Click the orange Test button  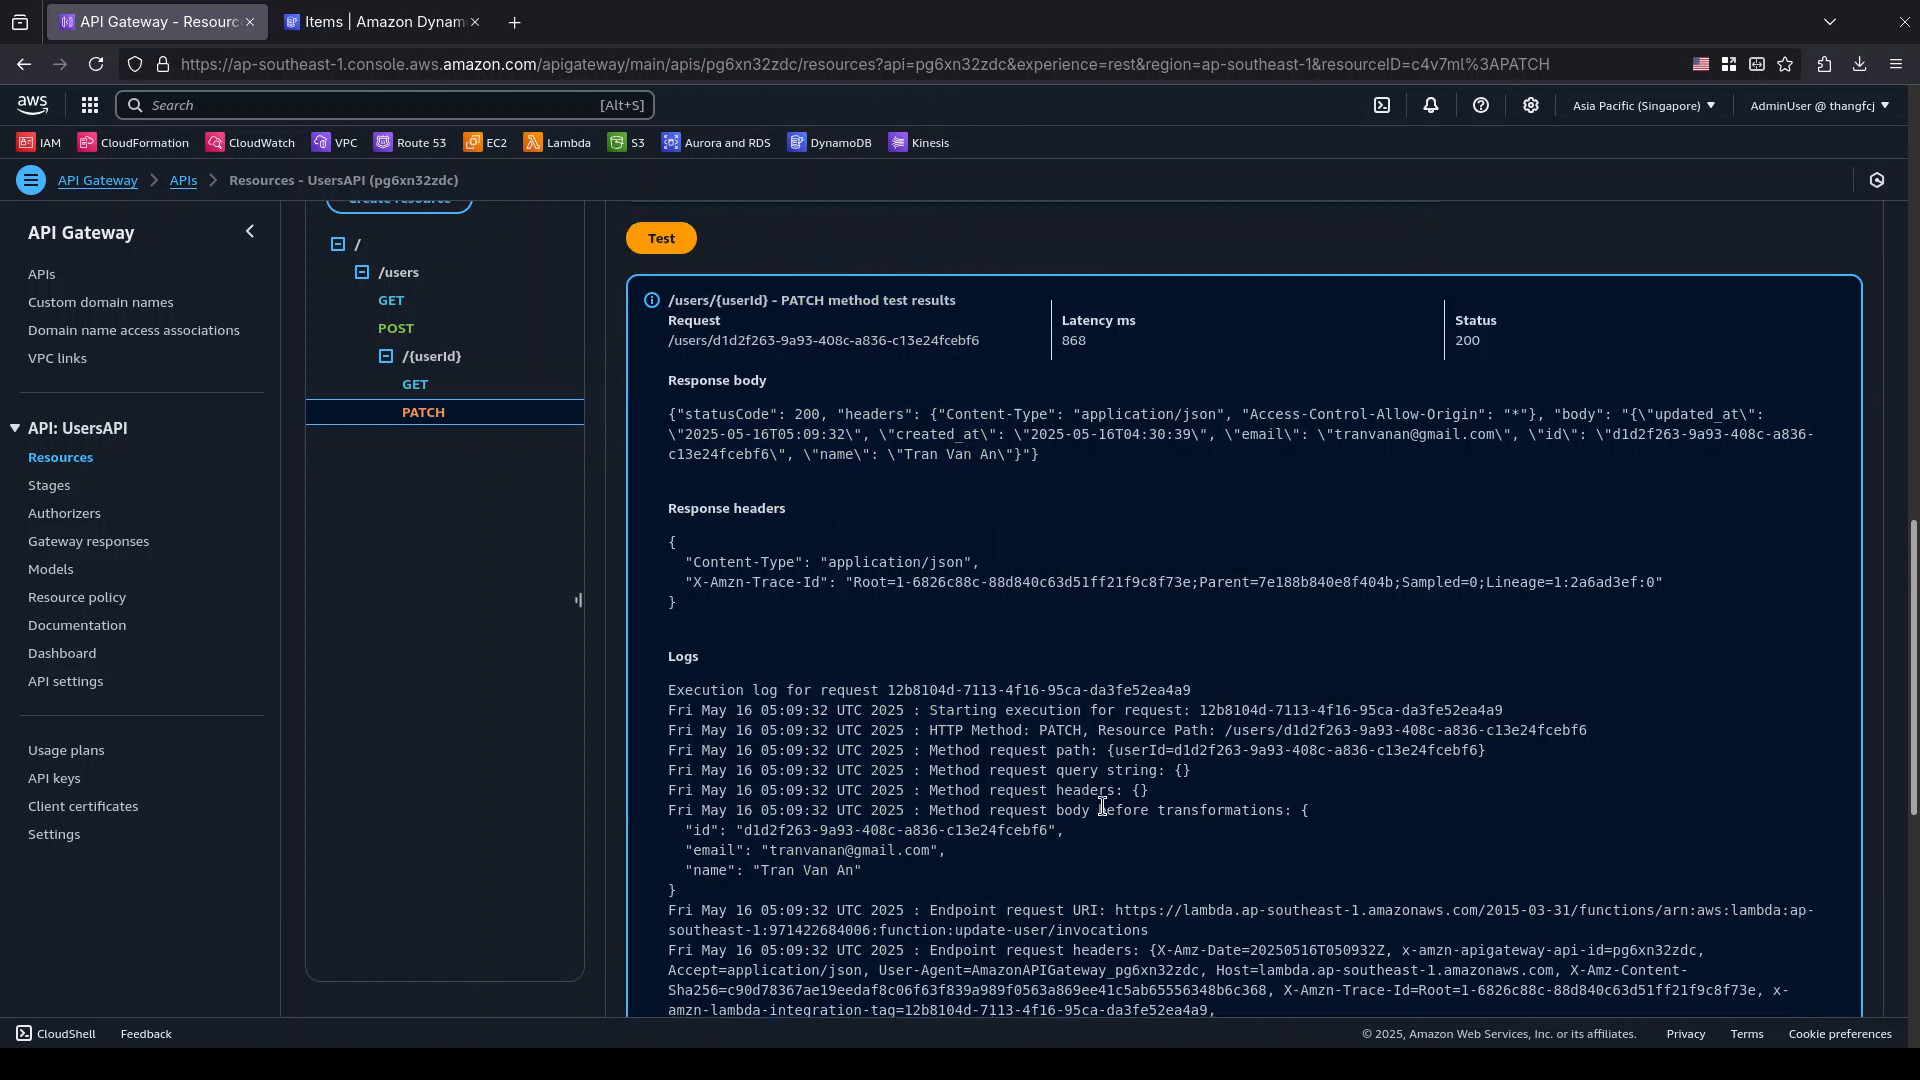[661, 238]
